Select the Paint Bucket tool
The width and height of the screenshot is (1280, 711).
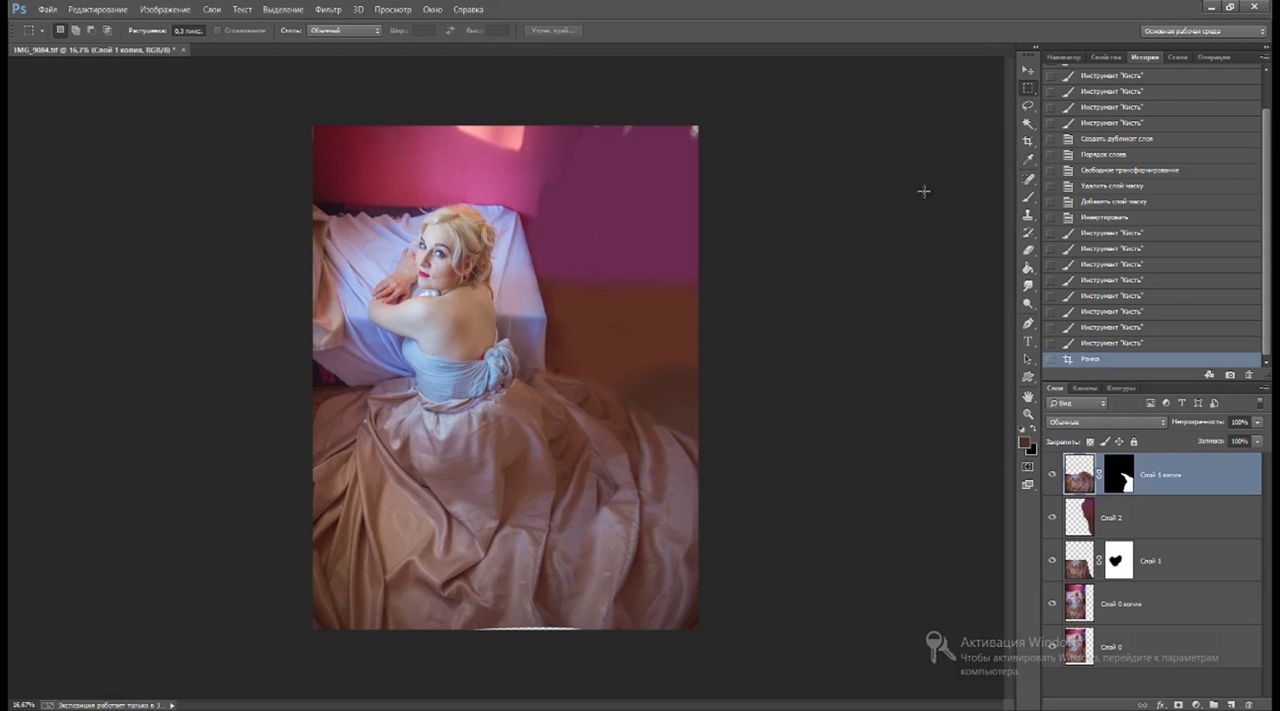point(1028,268)
